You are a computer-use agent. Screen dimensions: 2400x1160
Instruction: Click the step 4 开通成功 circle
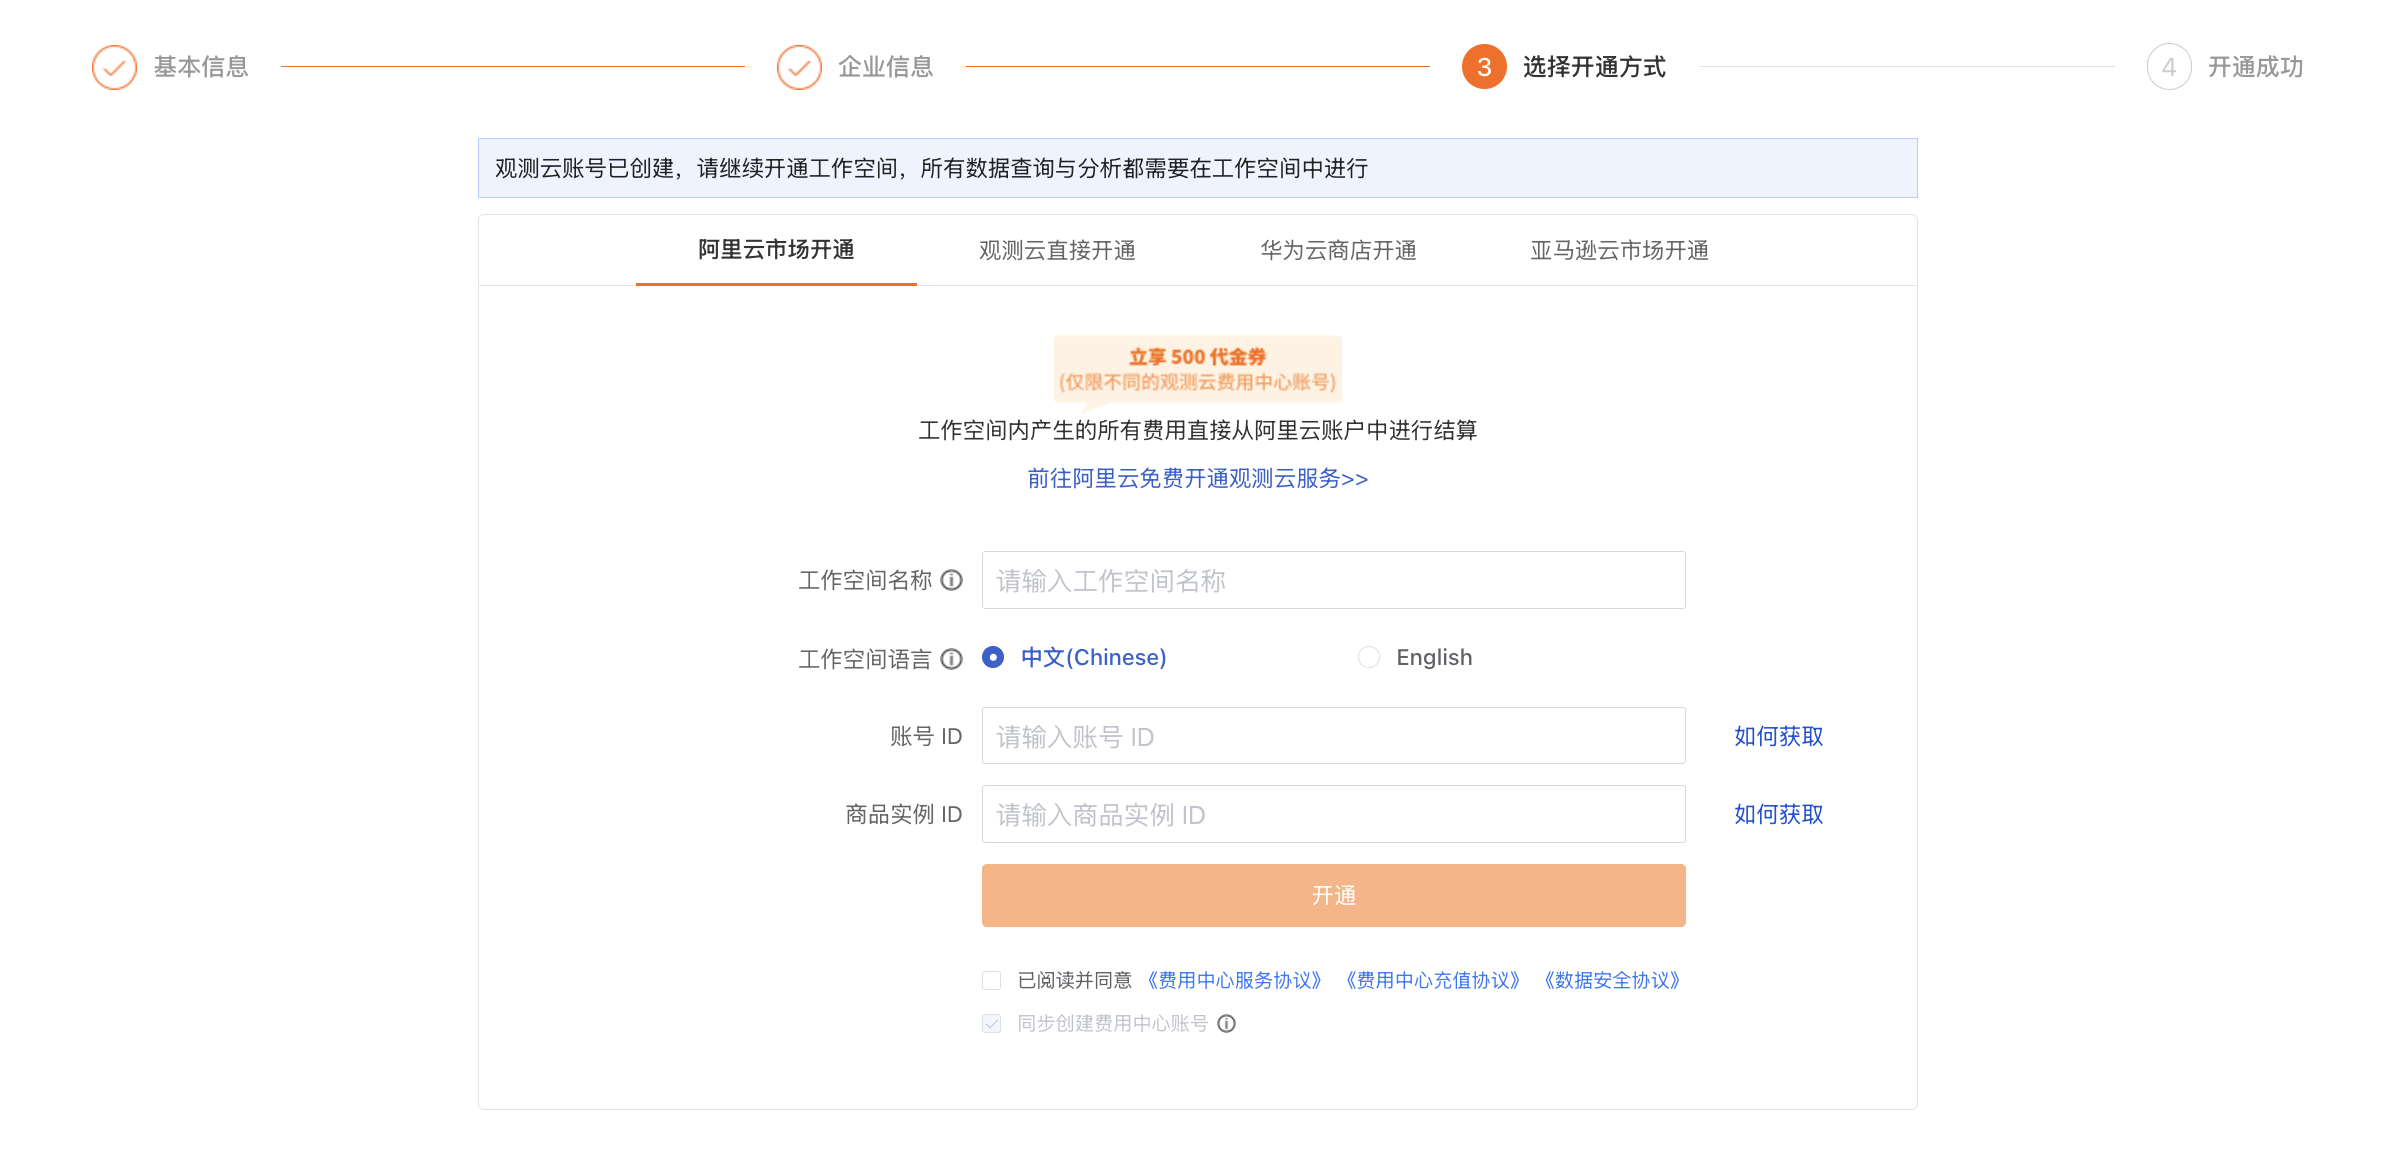click(x=2169, y=67)
